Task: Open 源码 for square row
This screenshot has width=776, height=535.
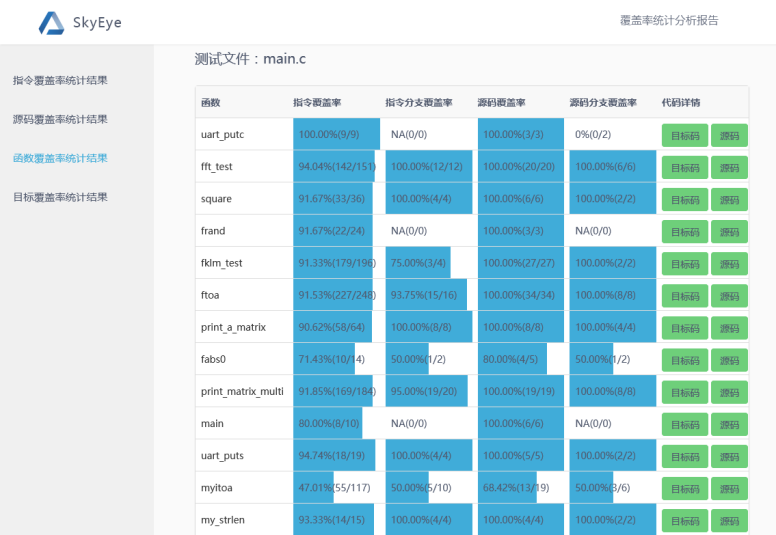Action: [729, 200]
